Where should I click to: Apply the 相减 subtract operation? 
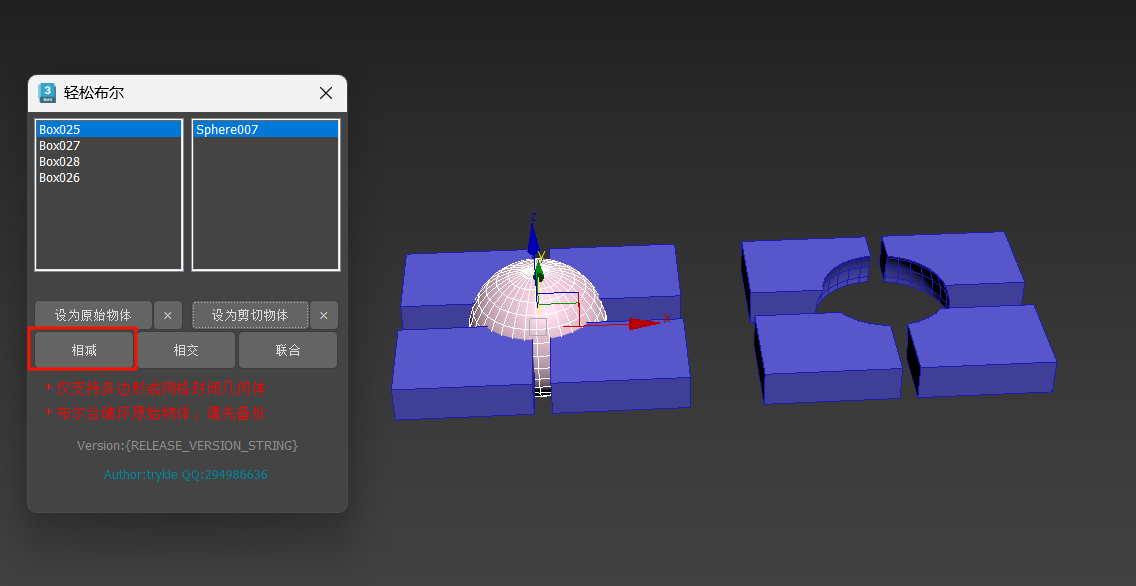[x=84, y=350]
